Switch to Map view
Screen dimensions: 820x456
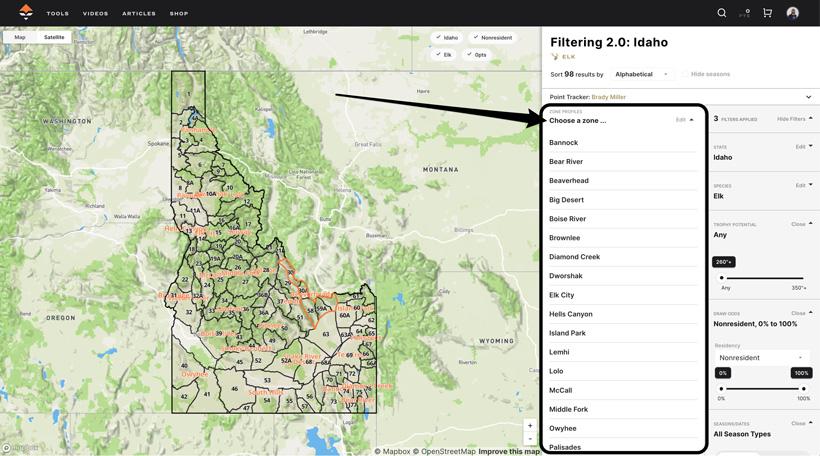click(x=20, y=37)
